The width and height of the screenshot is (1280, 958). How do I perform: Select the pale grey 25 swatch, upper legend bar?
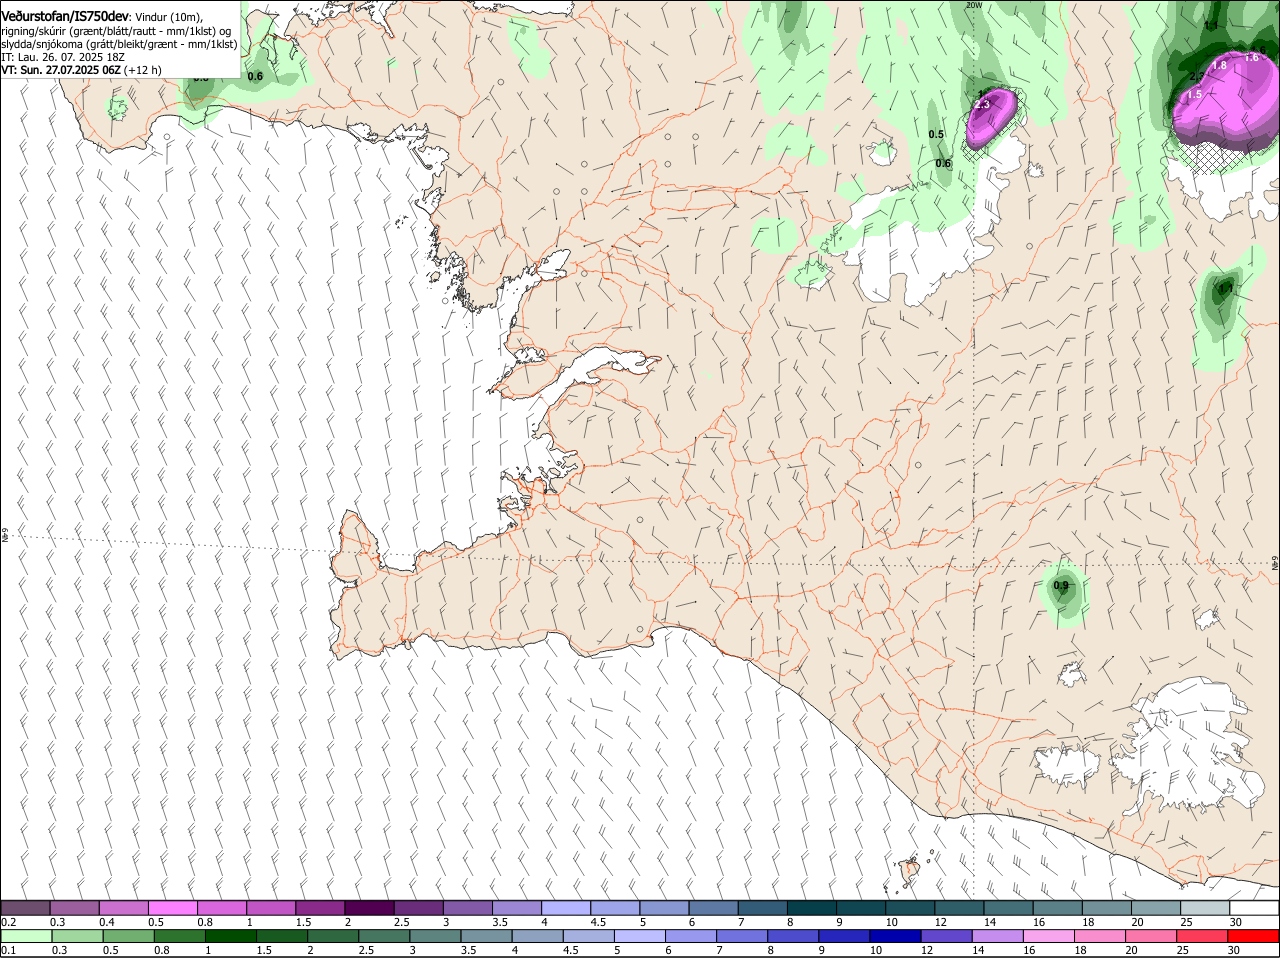(x=1204, y=908)
